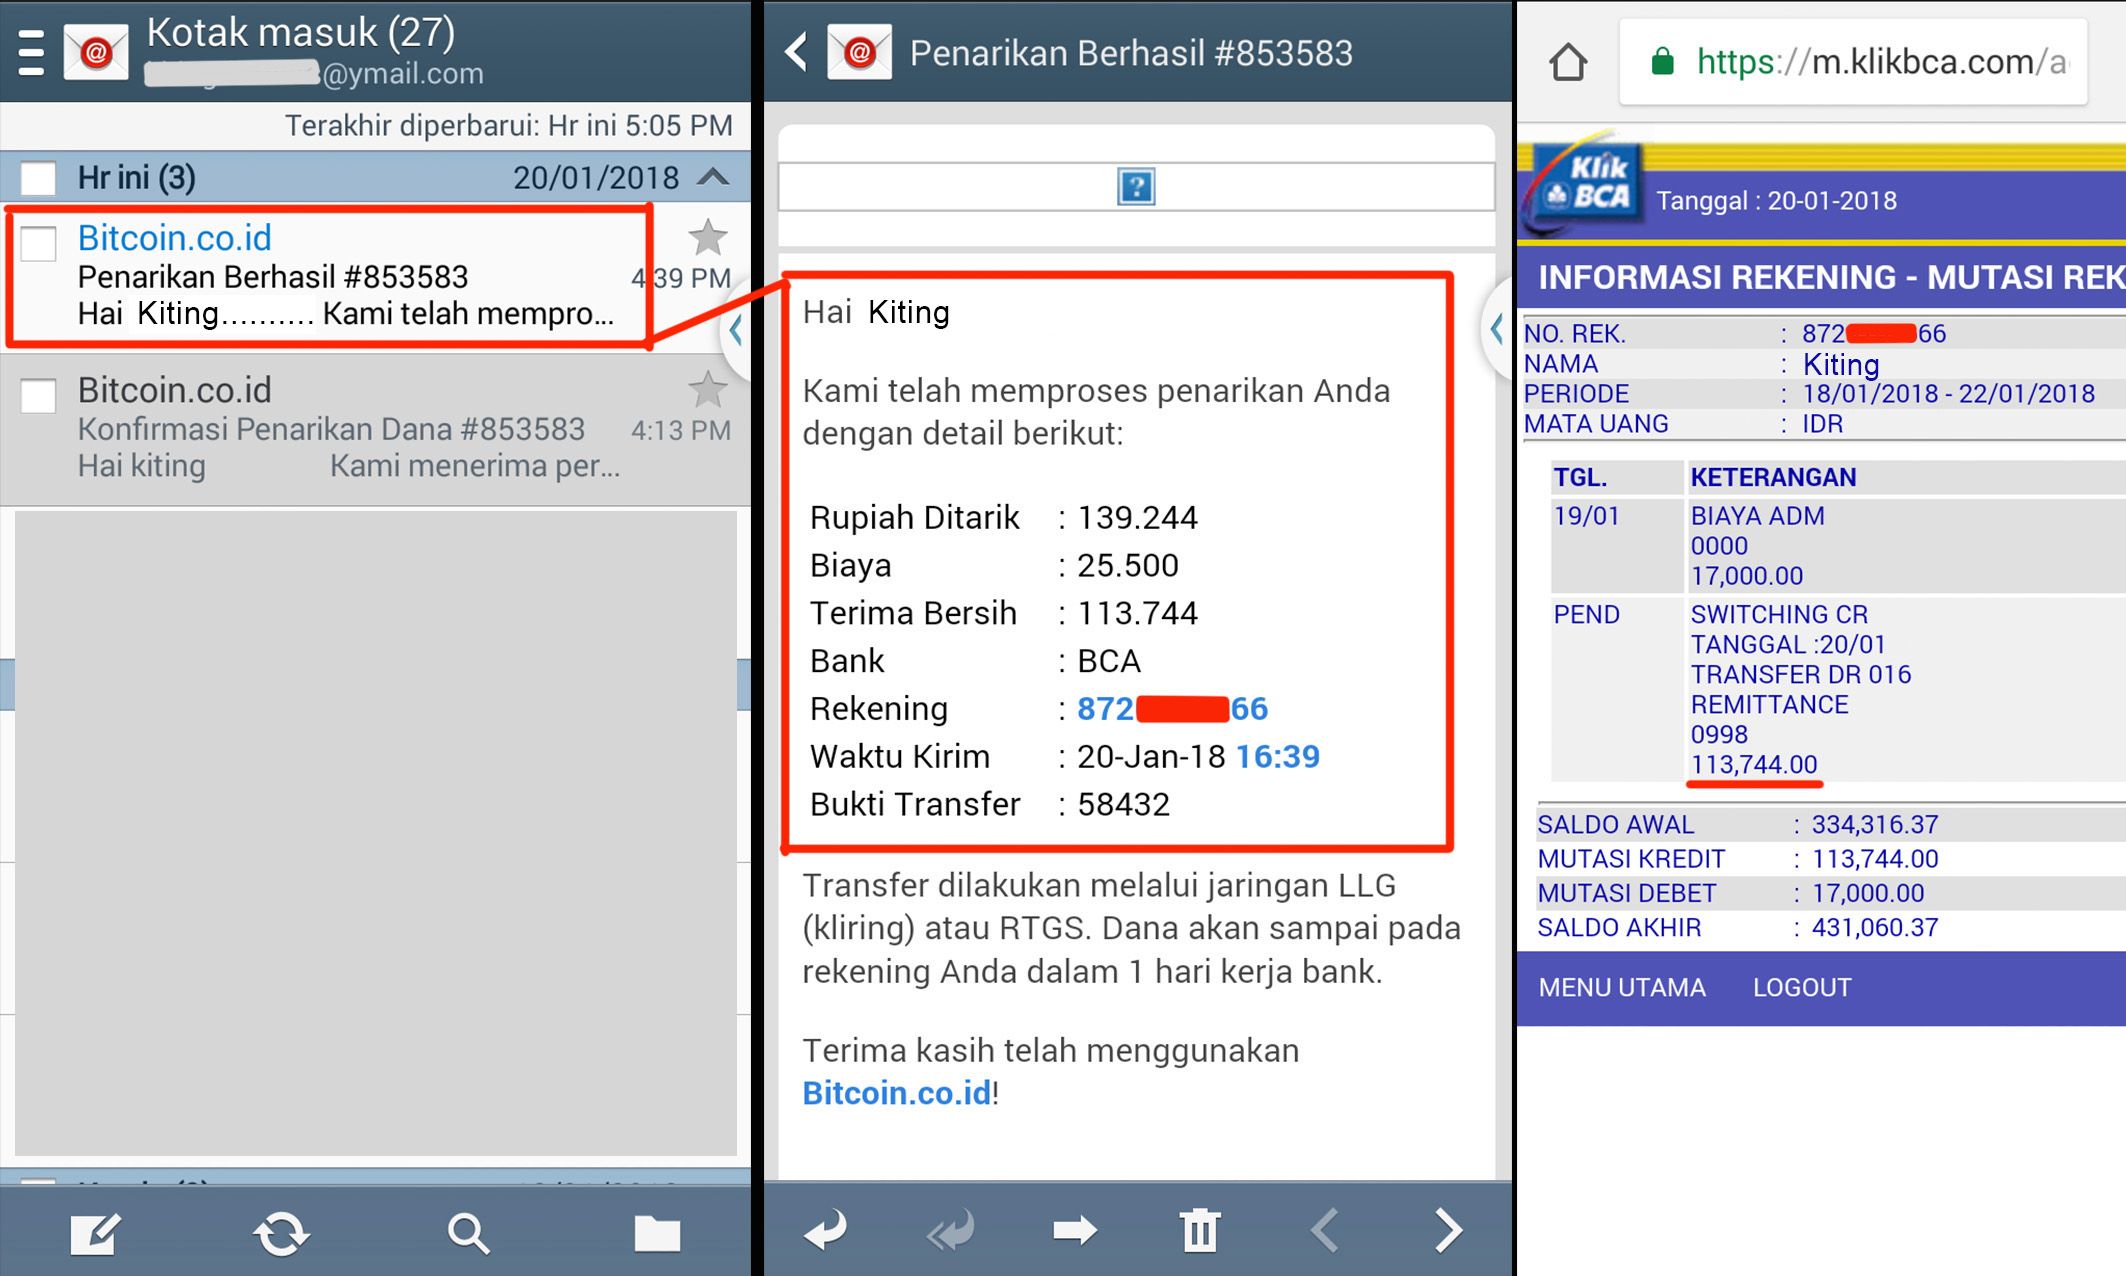Tick checkbox for Konfirmasi Penarikan Dana email
This screenshot has width=2126, height=1276.
(x=38, y=396)
